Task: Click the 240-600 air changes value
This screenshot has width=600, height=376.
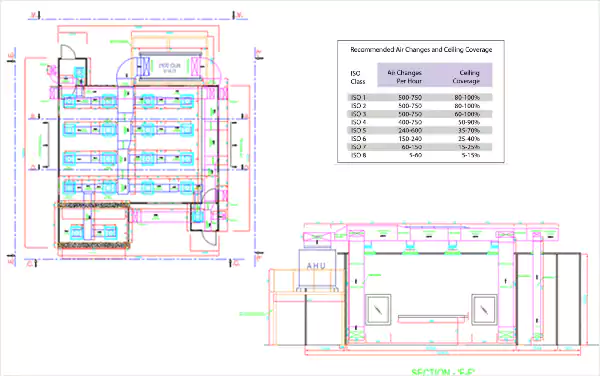Action: (x=410, y=130)
